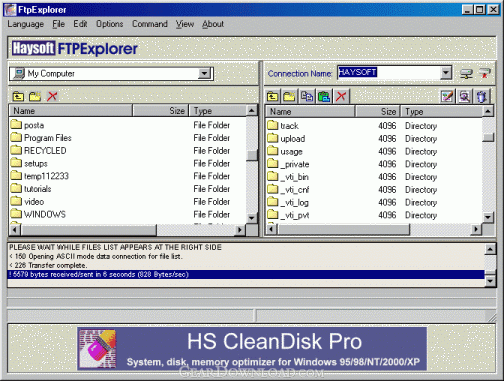Image resolution: width=504 pixels, height=381 pixels.
Task: Click the rightmost icon in remote toolbar
Action: pyautogui.click(x=482, y=97)
